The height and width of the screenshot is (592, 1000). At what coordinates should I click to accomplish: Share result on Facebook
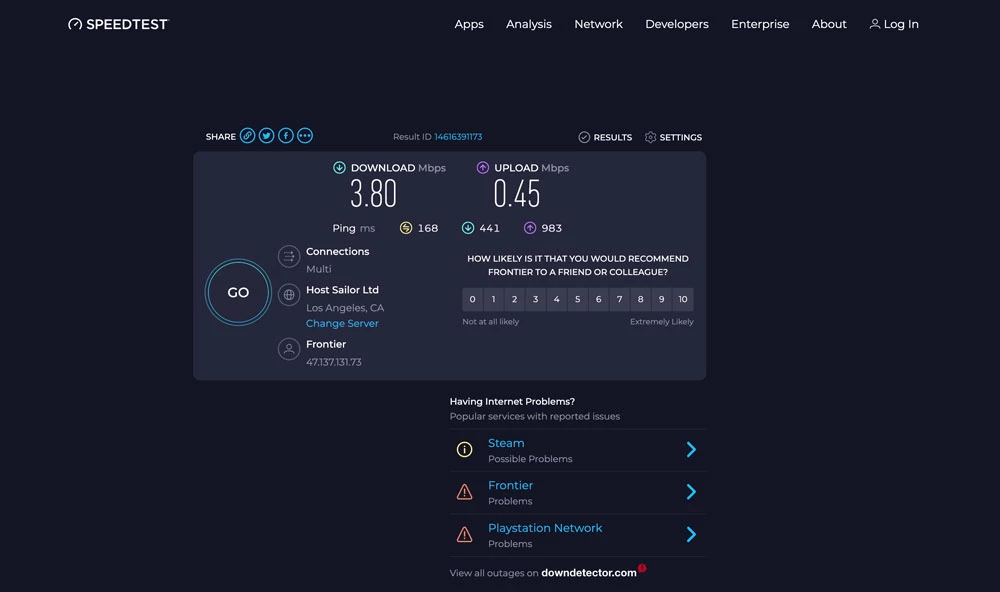(x=286, y=136)
